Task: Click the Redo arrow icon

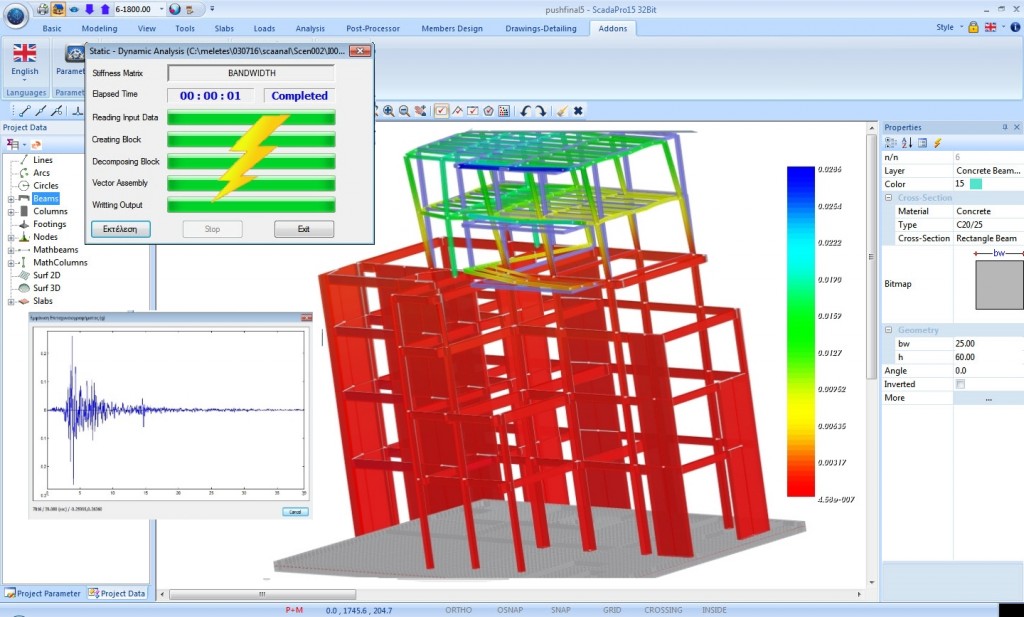Action: coord(542,110)
